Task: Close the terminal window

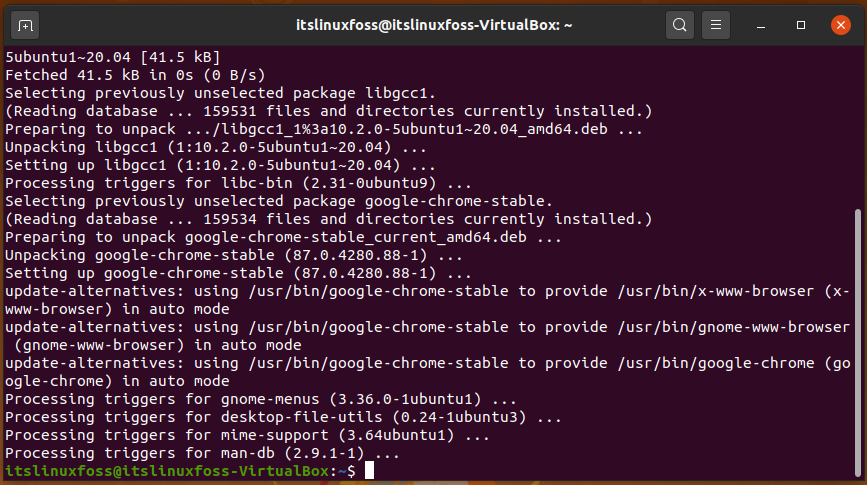Action: pyautogui.click(x=840, y=25)
